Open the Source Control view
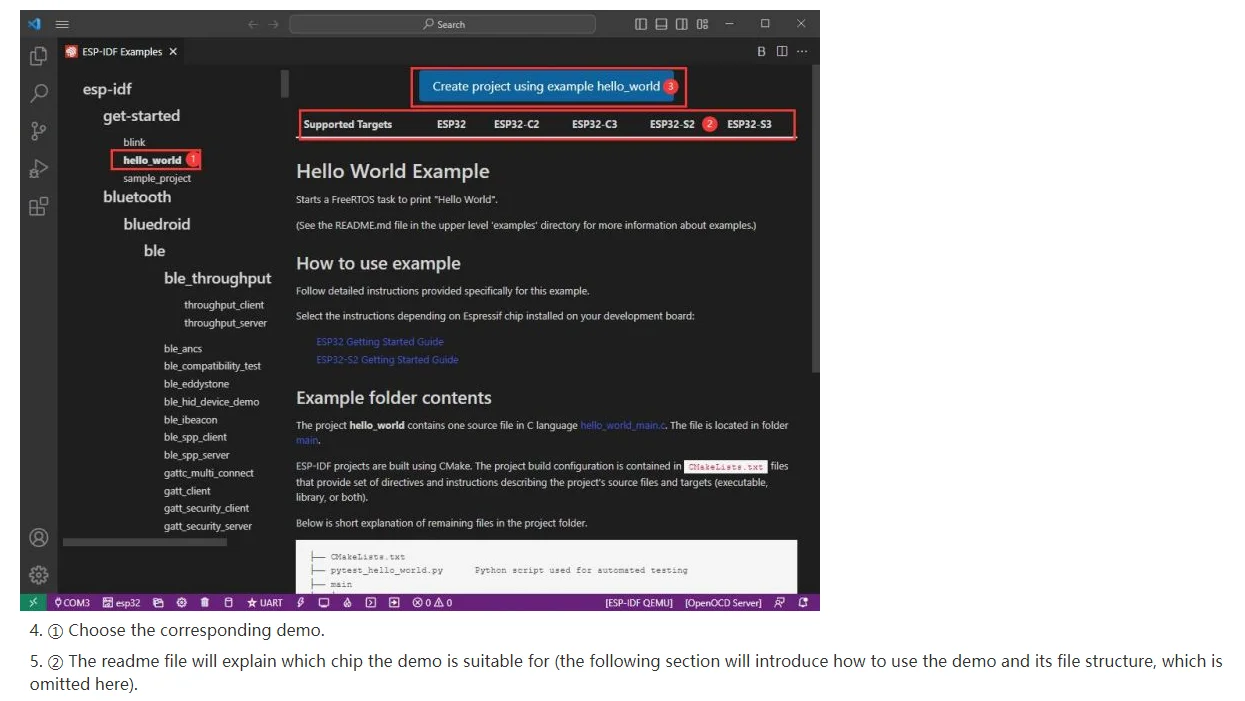The height and width of the screenshot is (701, 1245). pyautogui.click(x=39, y=131)
